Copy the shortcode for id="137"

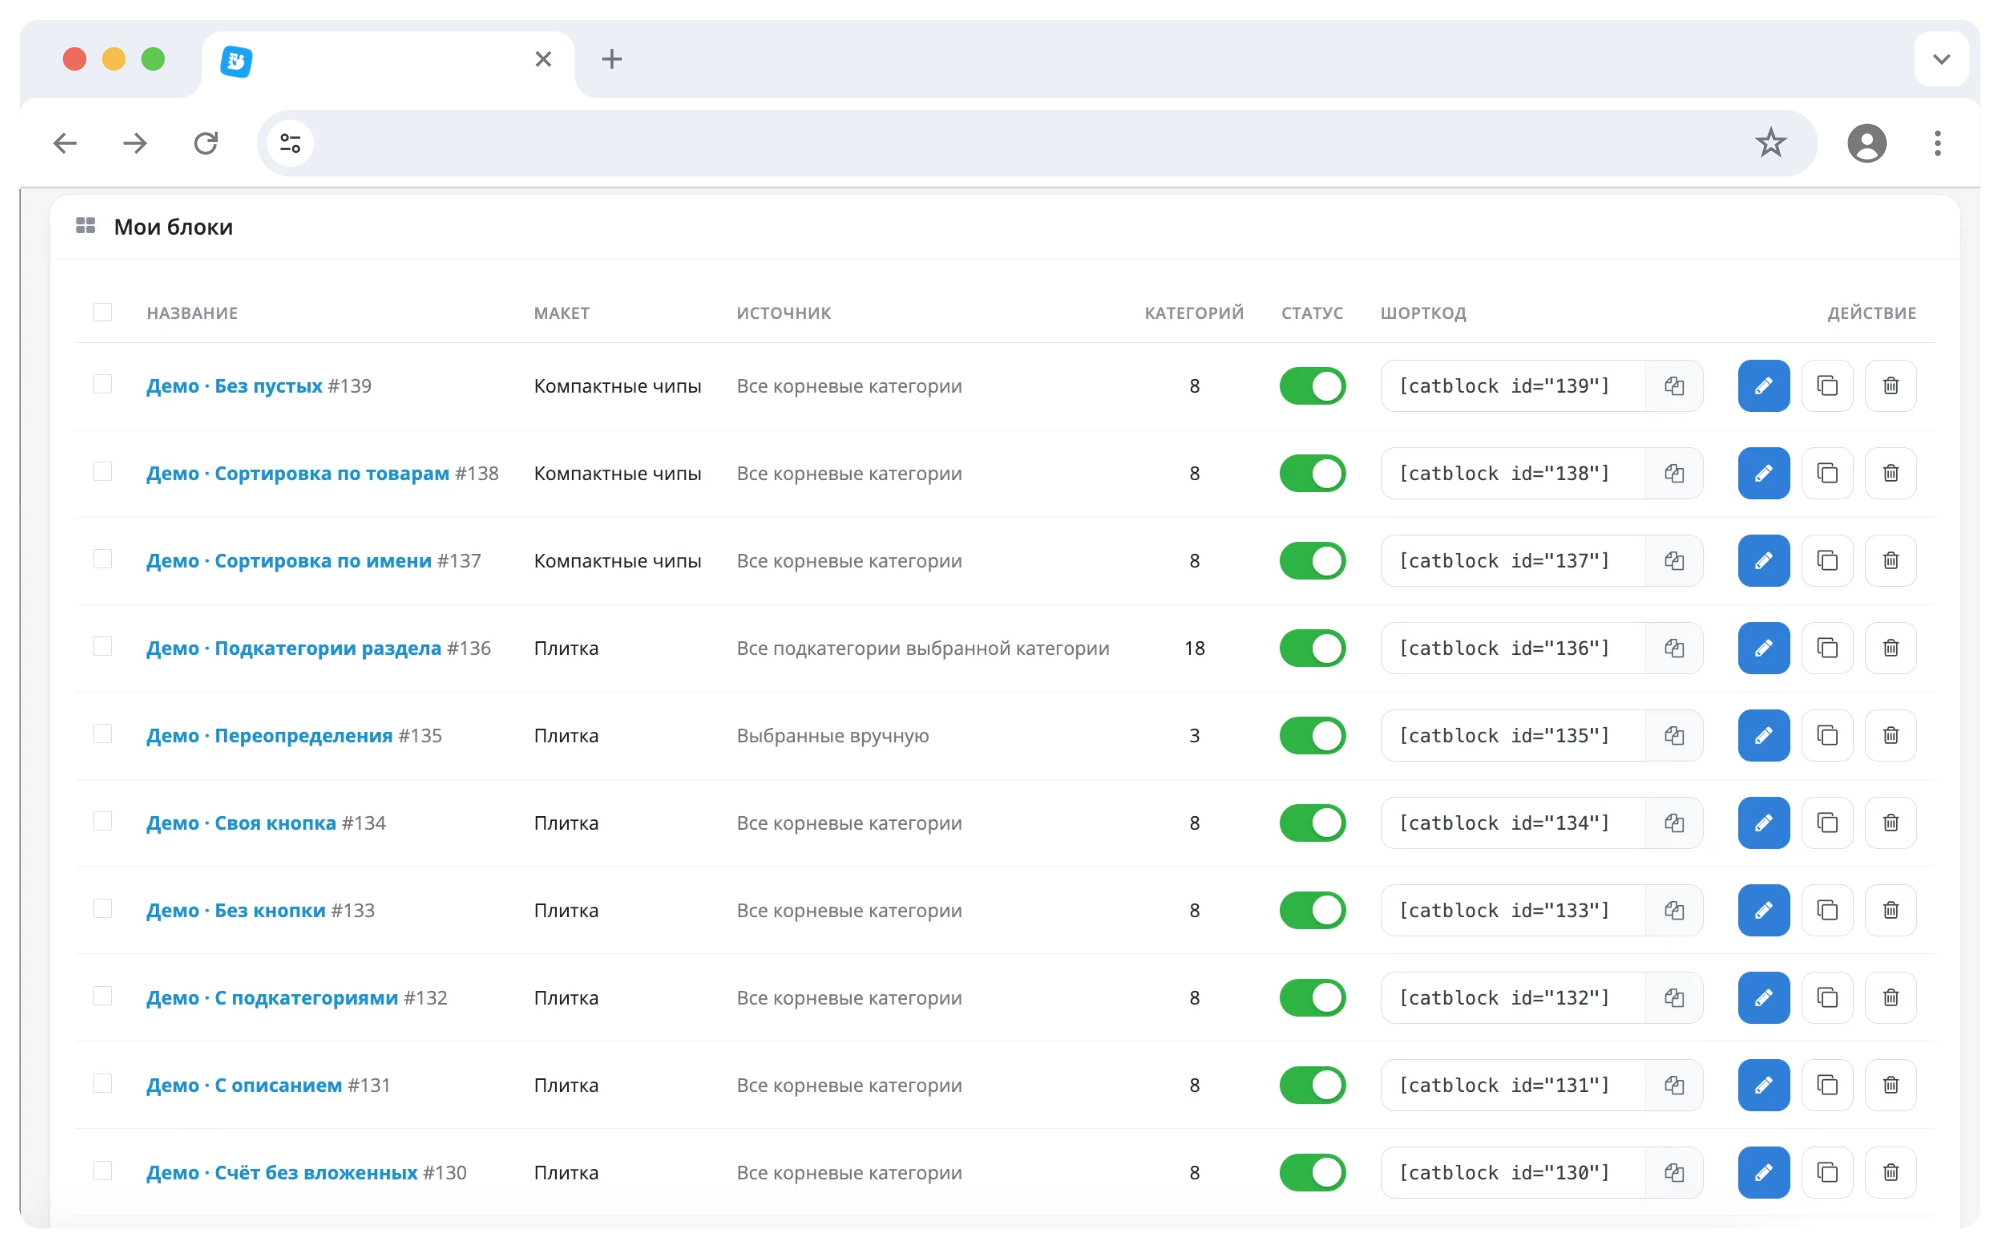(1674, 561)
